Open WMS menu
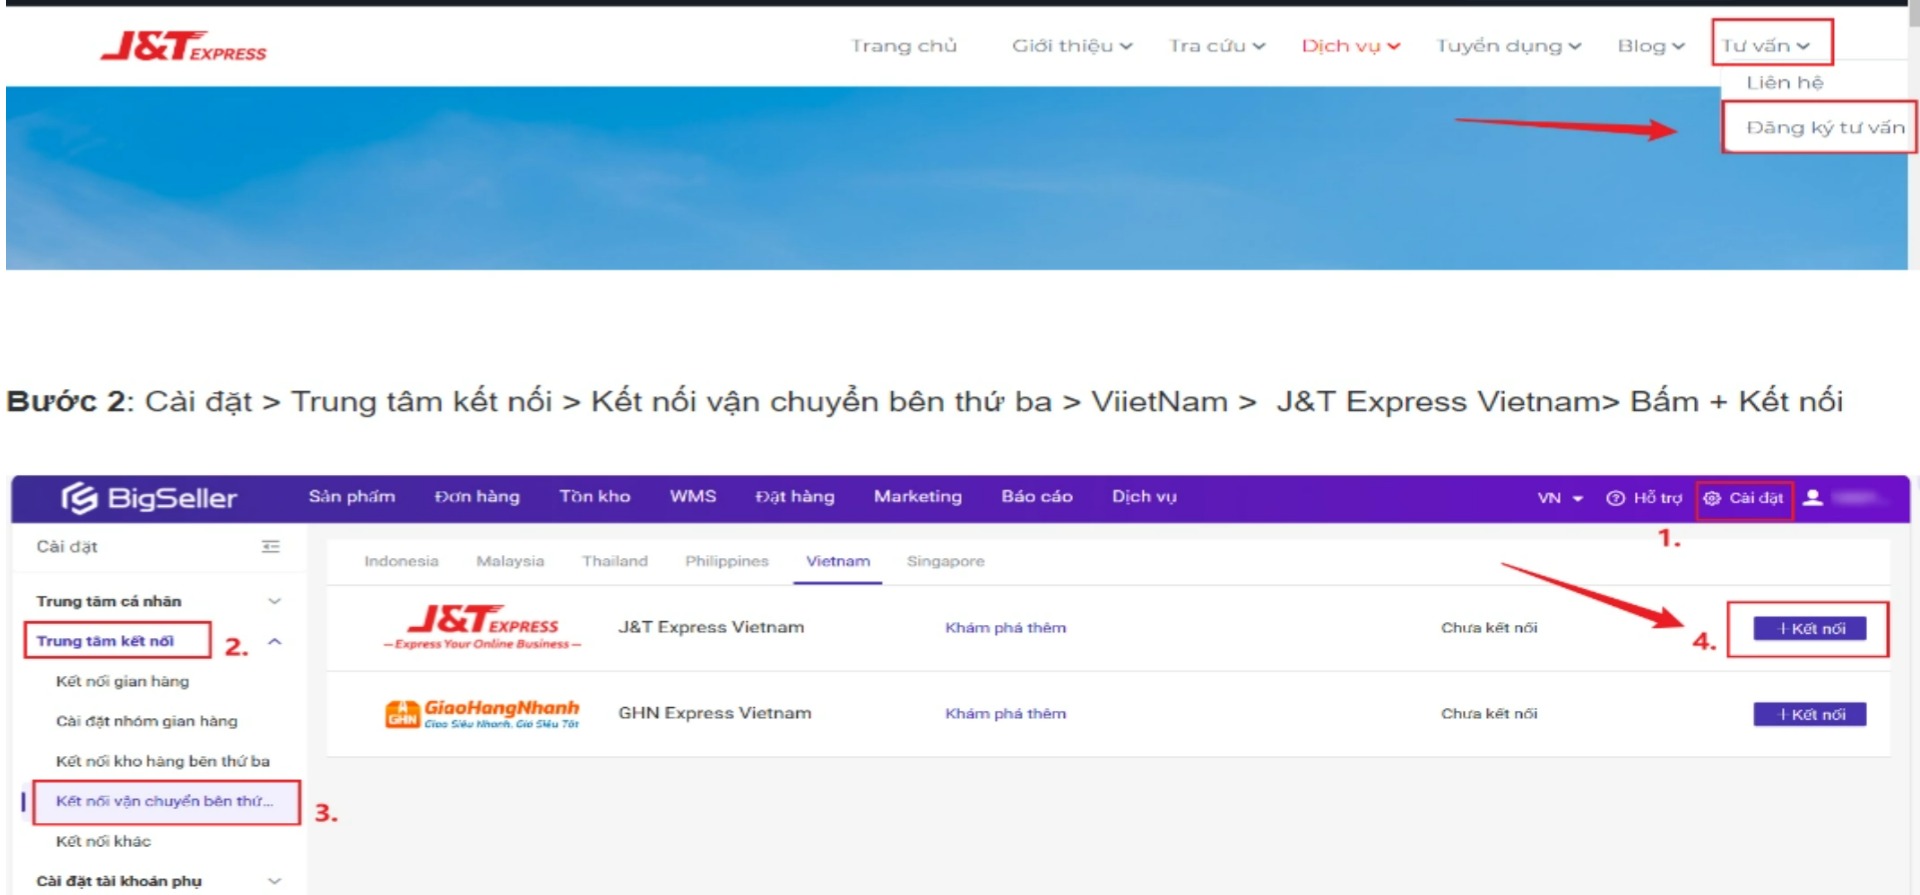The height and width of the screenshot is (895, 1920). click(x=693, y=497)
